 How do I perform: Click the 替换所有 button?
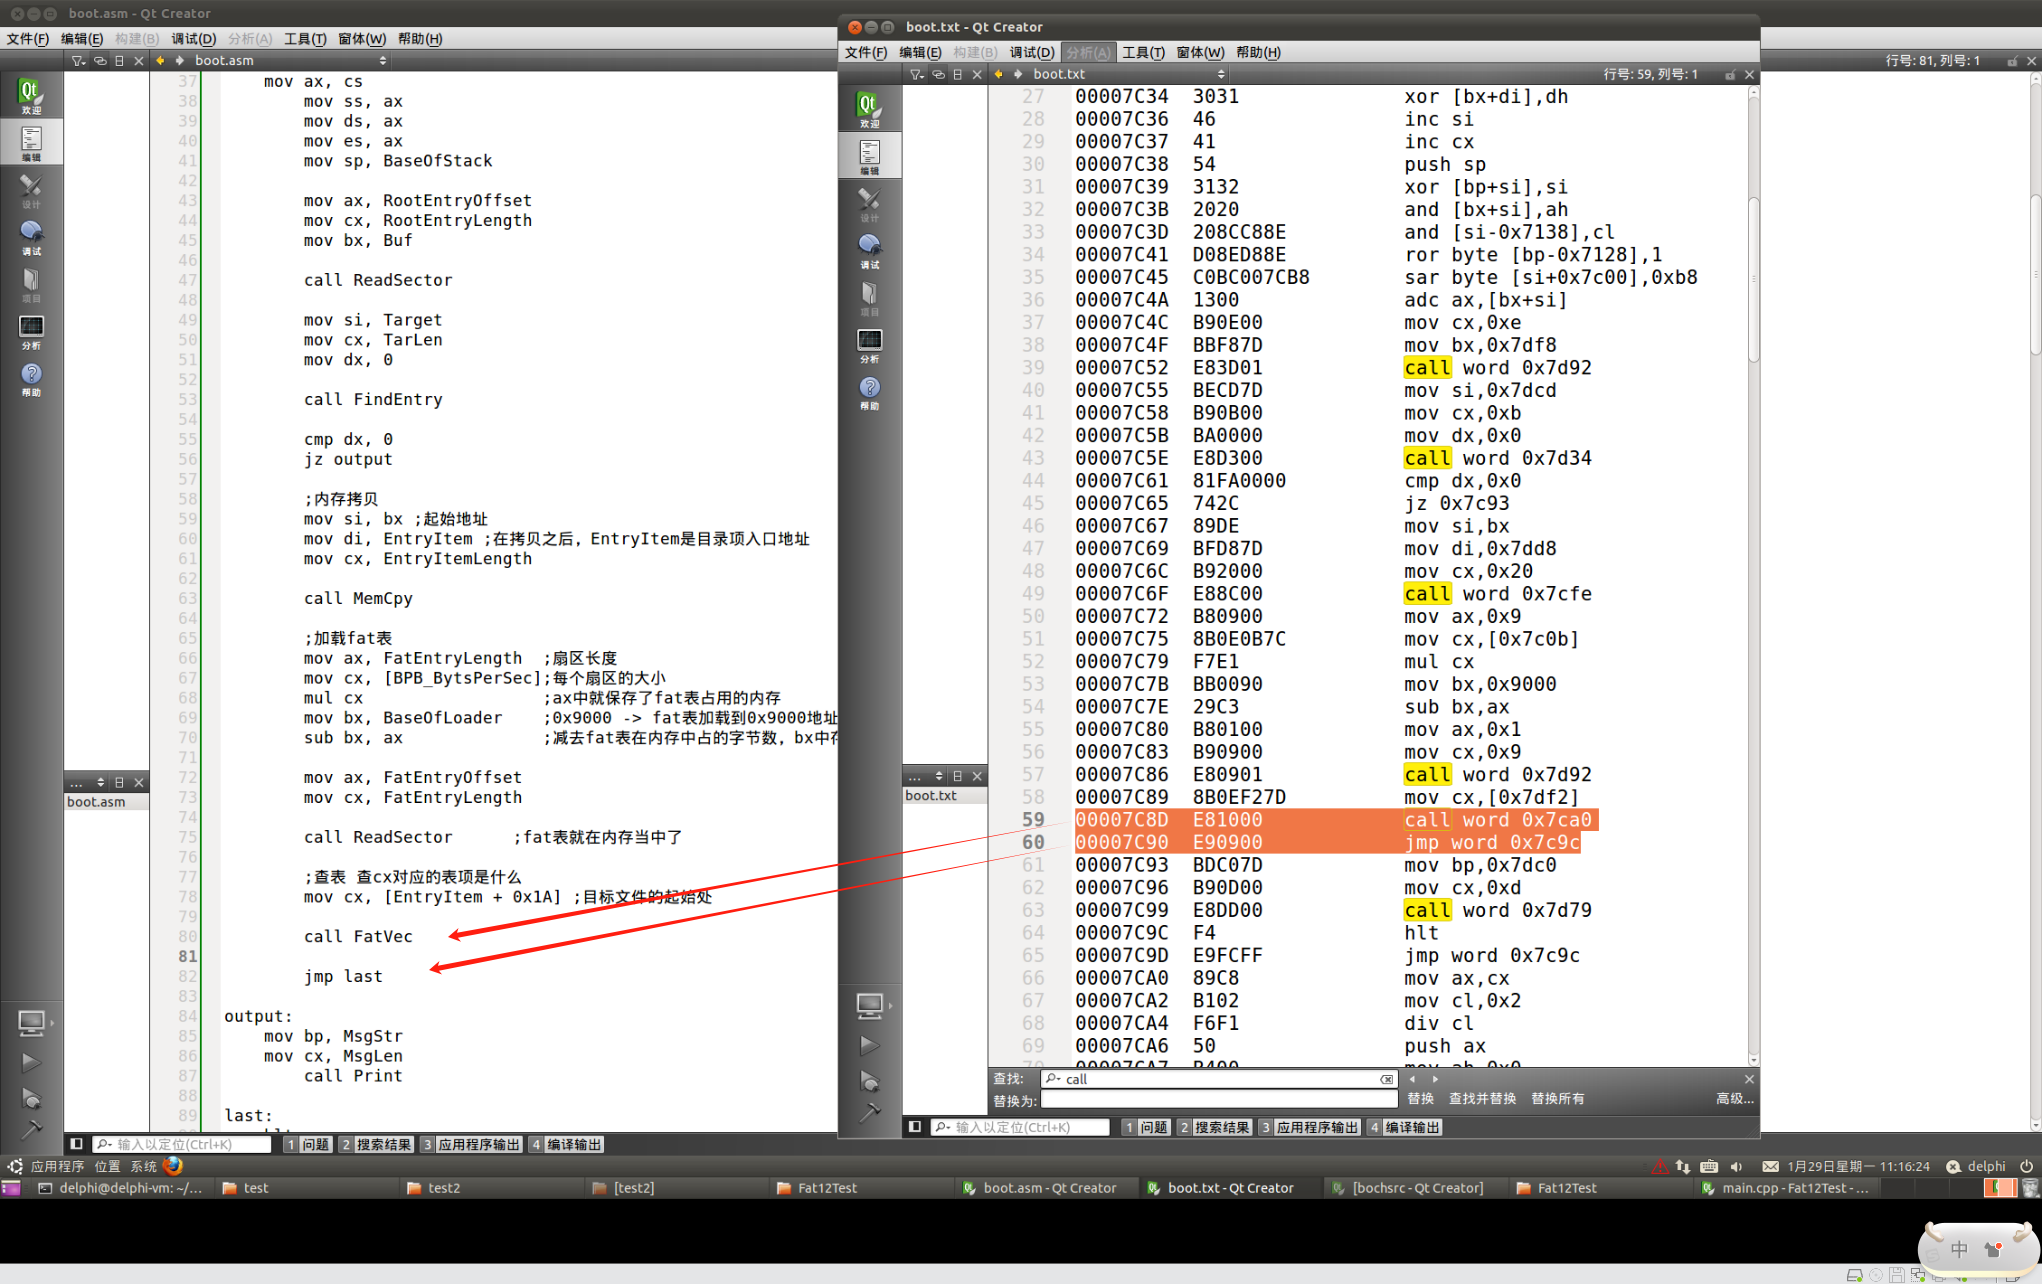1557,1098
